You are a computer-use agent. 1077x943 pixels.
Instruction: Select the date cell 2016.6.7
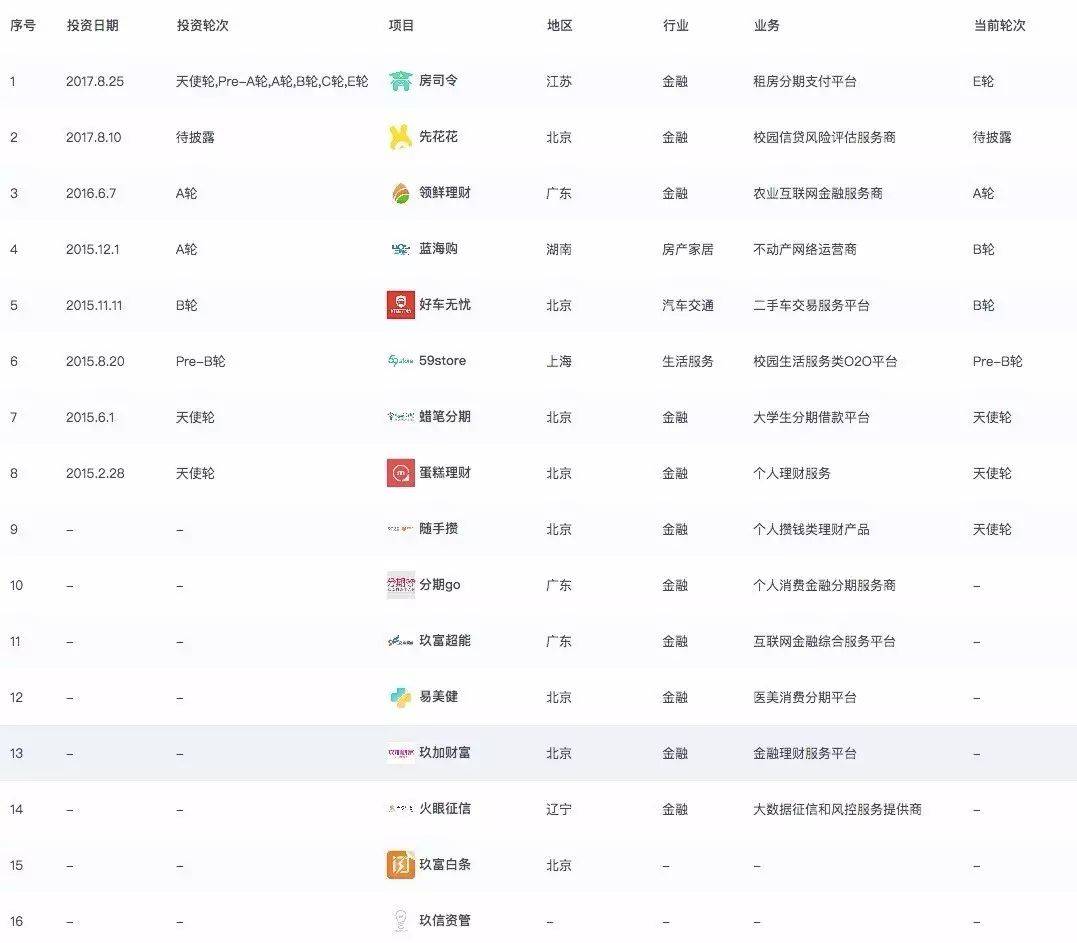pyautogui.click(x=91, y=194)
